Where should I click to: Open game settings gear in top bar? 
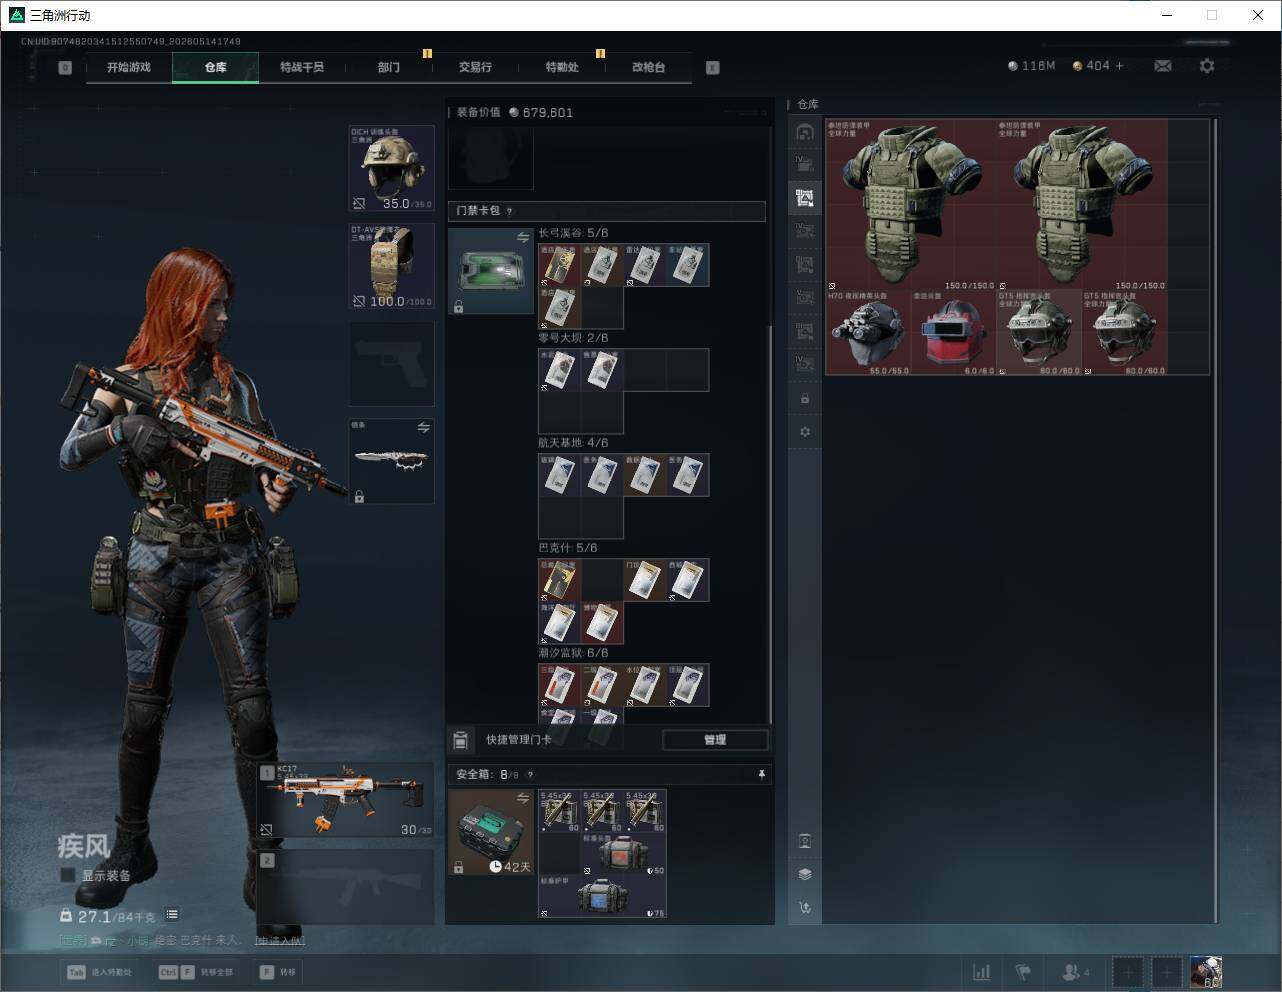coord(1207,66)
